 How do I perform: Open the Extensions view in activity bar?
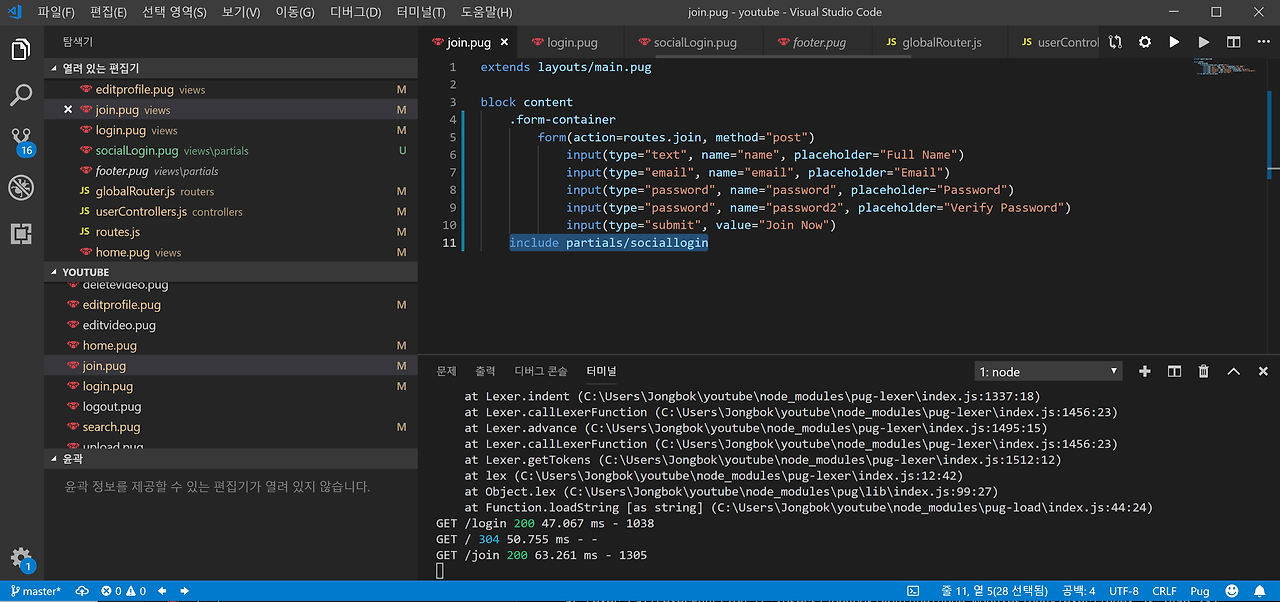coord(21,234)
